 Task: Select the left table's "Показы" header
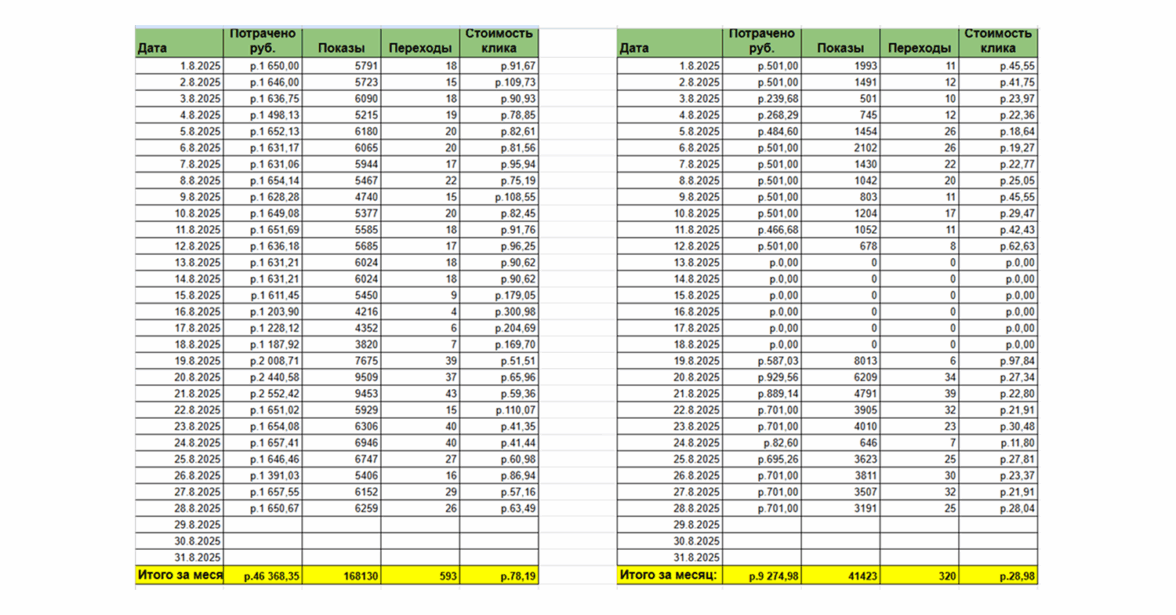click(x=341, y=42)
